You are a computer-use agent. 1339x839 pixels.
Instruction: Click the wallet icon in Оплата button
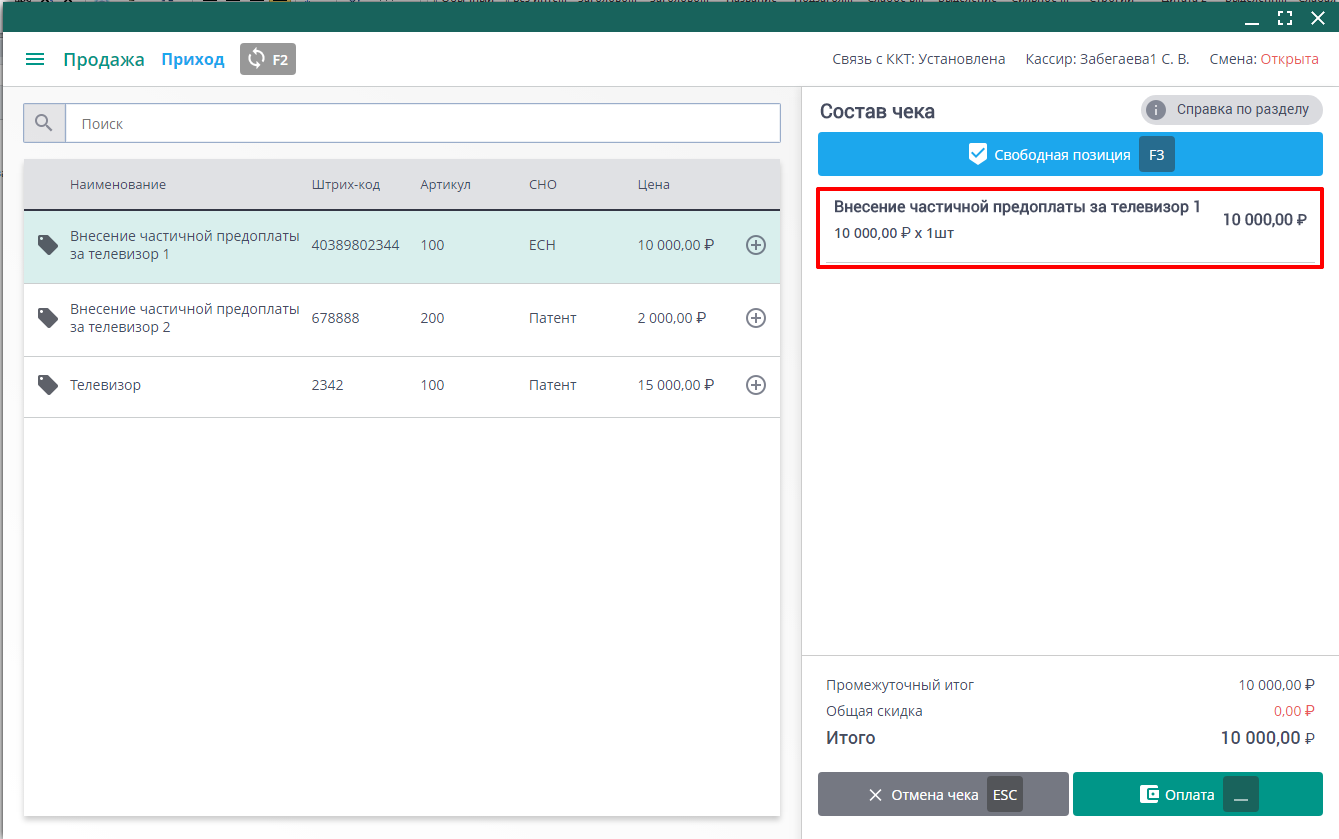(1149, 795)
